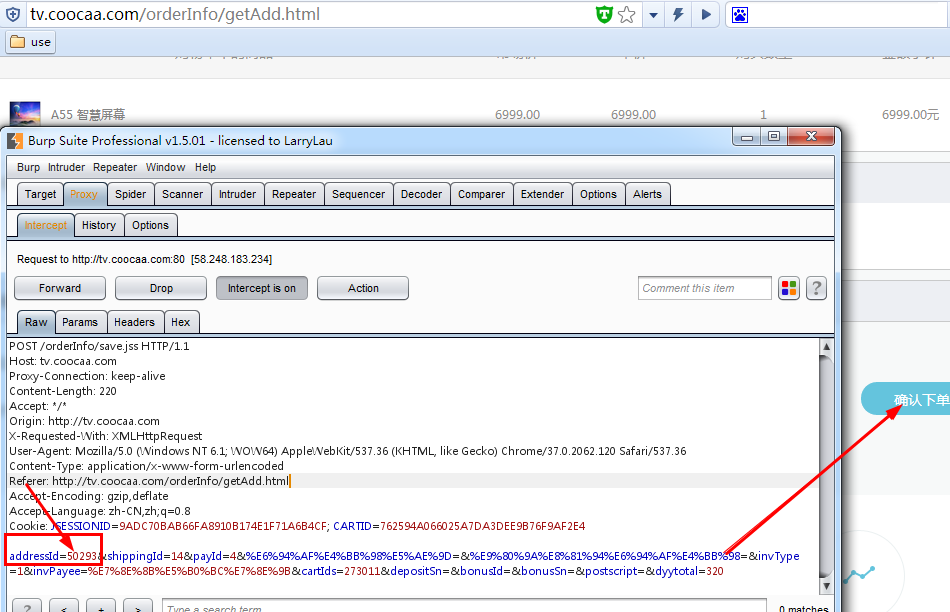Open the Burp menu
950x612 pixels.
point(28,167)
